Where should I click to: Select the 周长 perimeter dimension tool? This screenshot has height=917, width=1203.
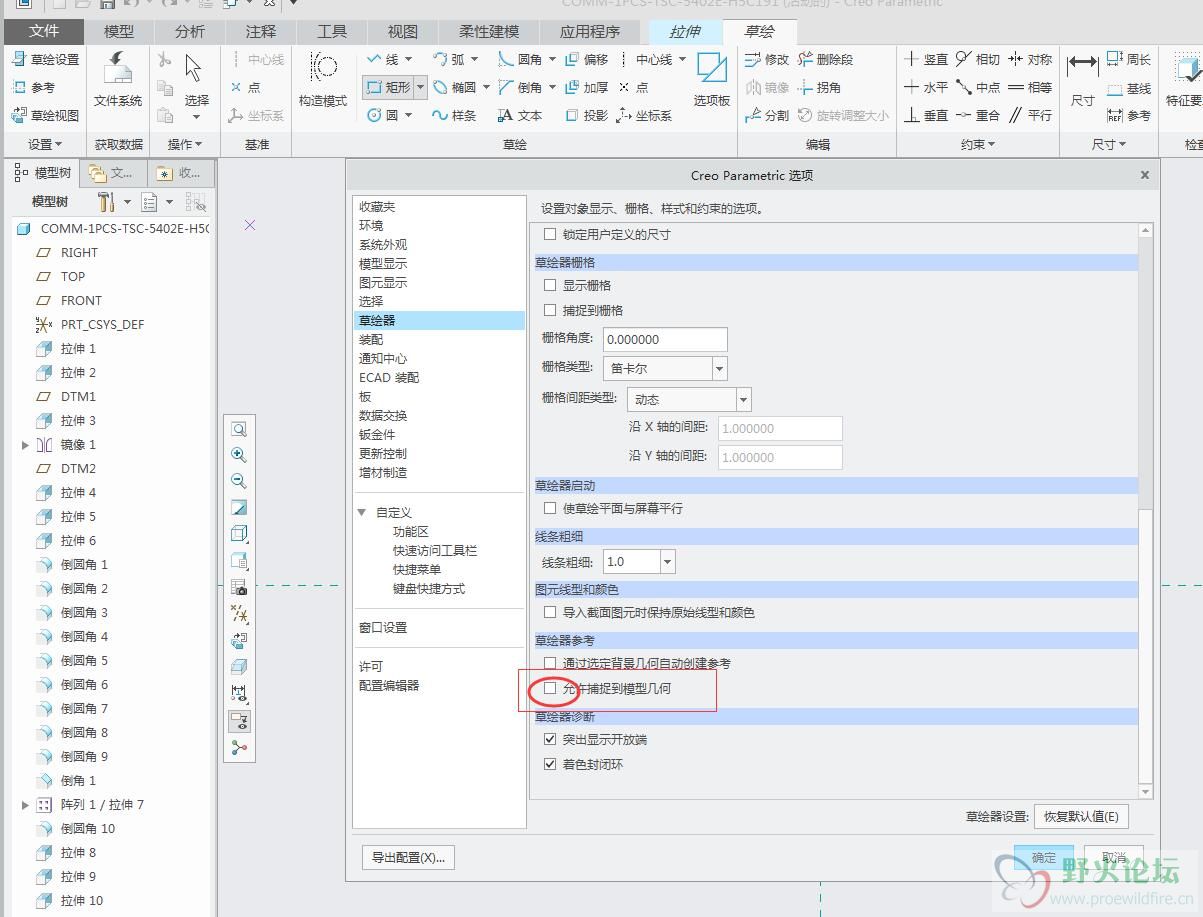(1129, 60)
